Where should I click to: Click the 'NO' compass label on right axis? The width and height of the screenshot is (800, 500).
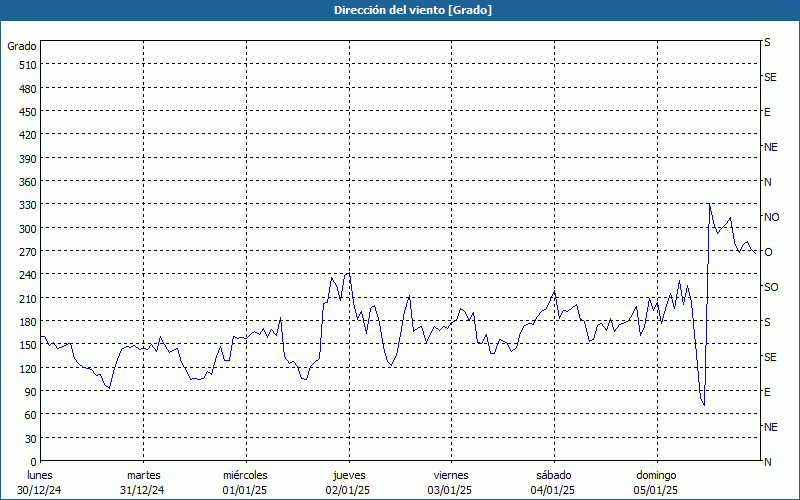coord(772,217)
